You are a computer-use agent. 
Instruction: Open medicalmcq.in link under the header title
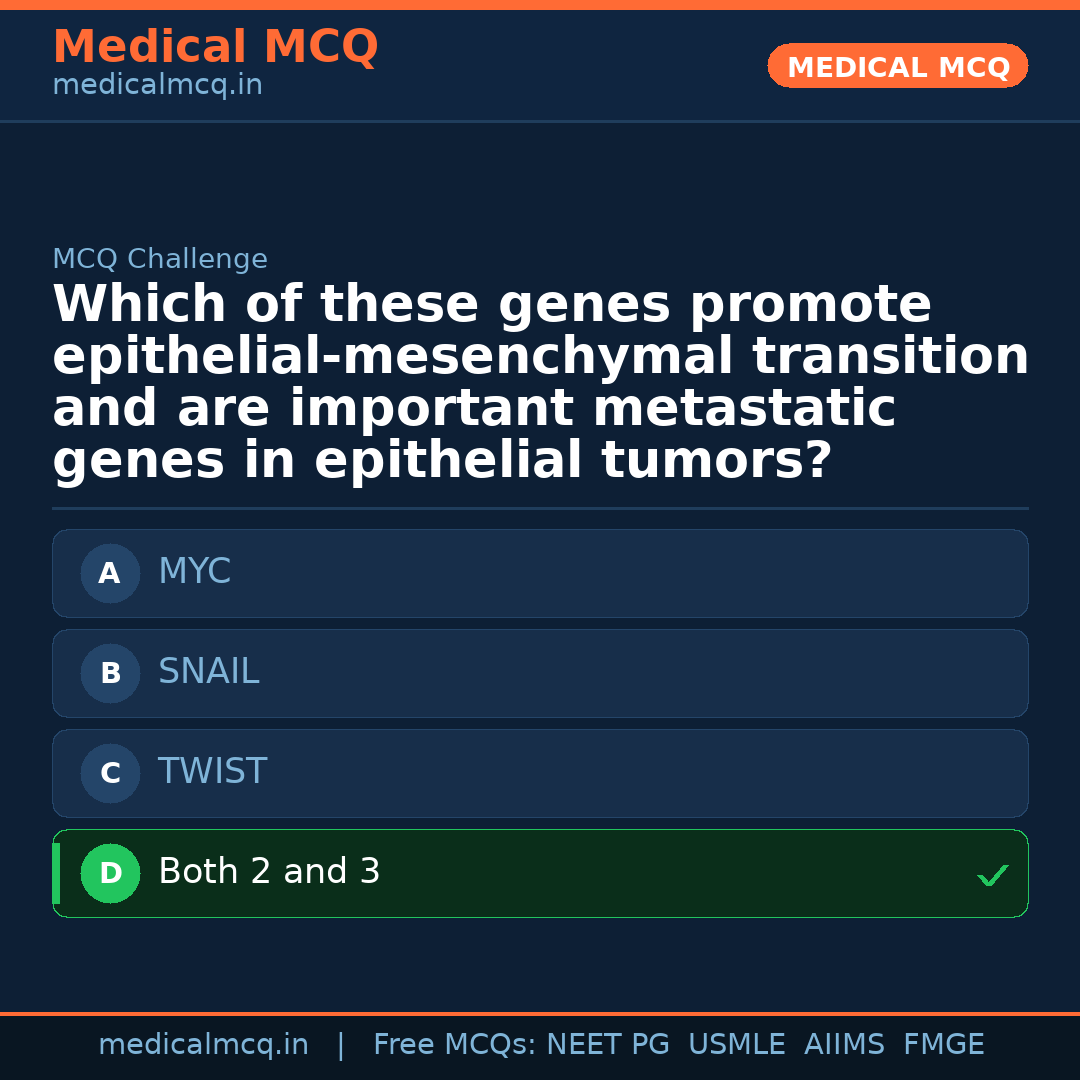click(x=157, y=86)
